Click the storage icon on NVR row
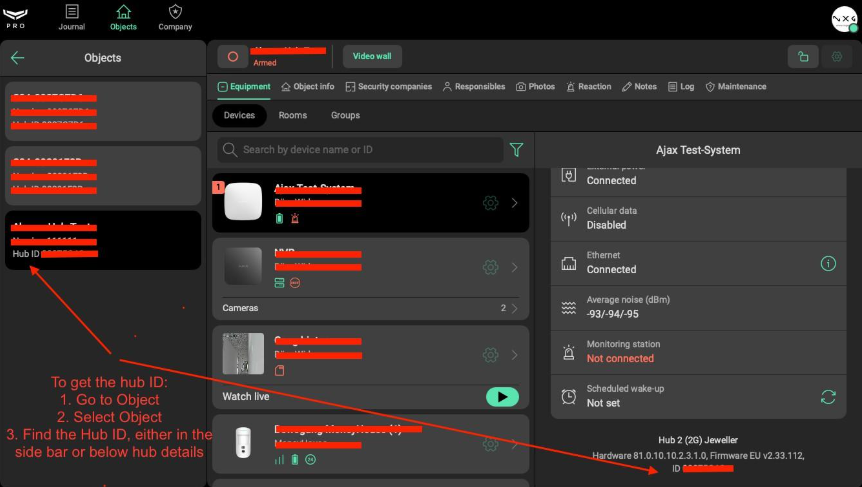The image size is (862, 487). coord(279,283)
